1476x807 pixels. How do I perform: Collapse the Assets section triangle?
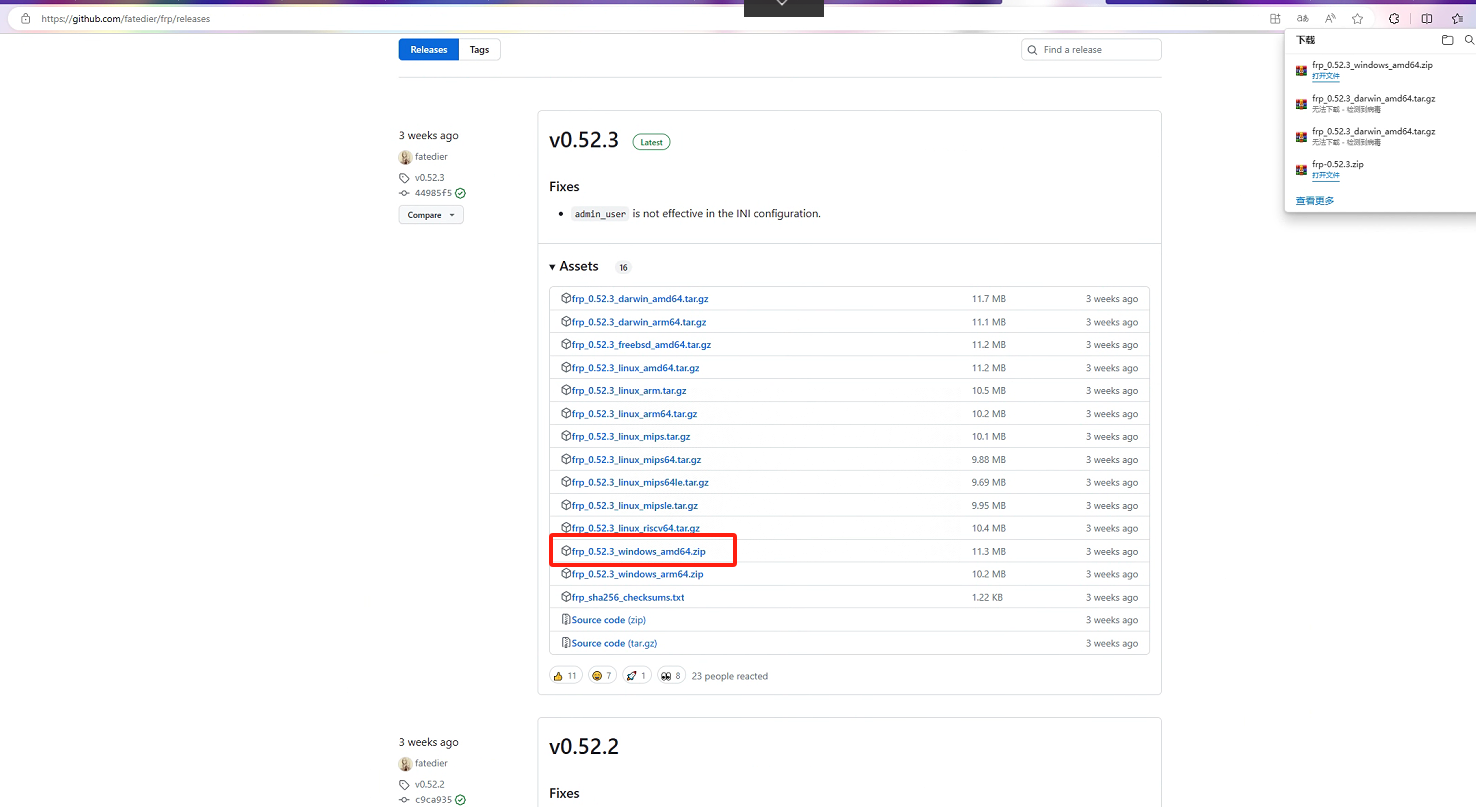pos(552,267)
